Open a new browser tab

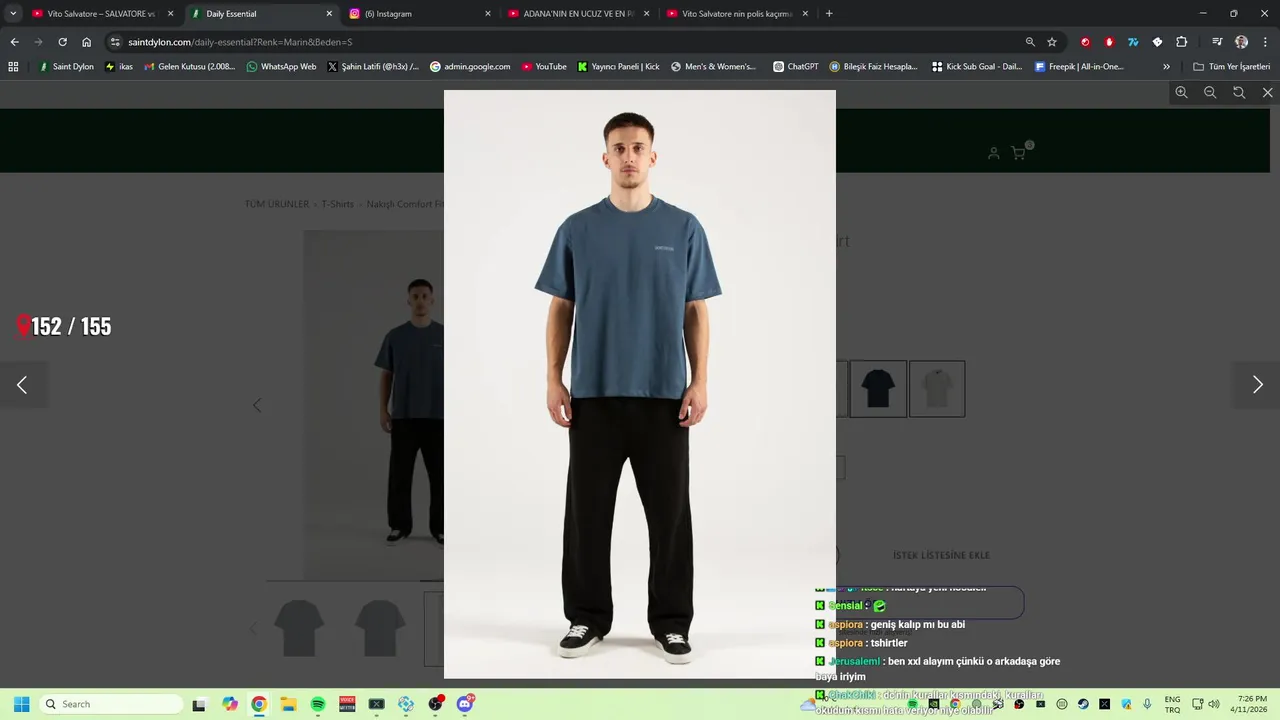829,14
